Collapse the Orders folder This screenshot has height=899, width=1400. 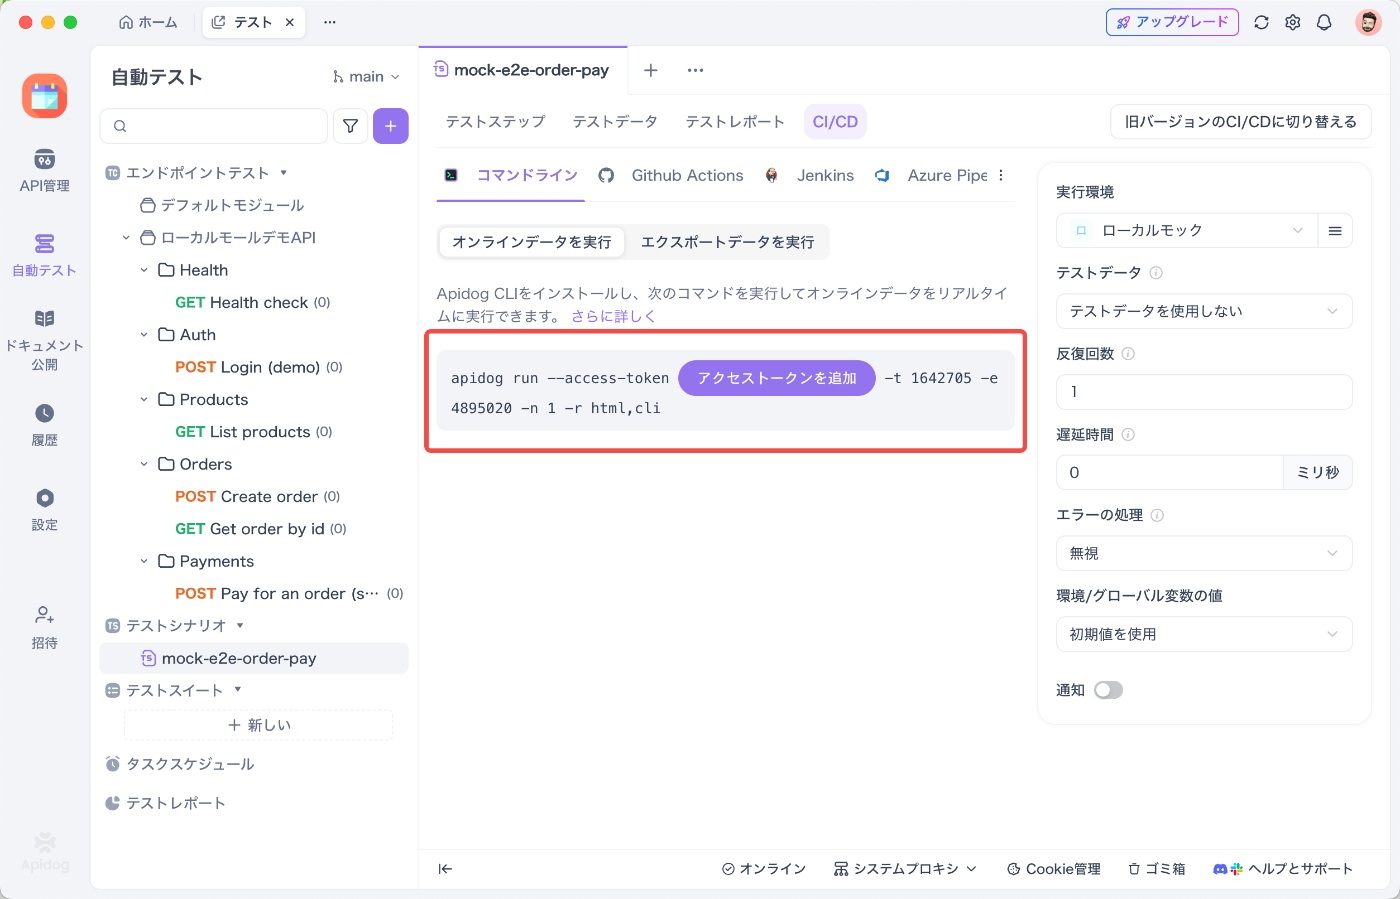pos(144,464)
